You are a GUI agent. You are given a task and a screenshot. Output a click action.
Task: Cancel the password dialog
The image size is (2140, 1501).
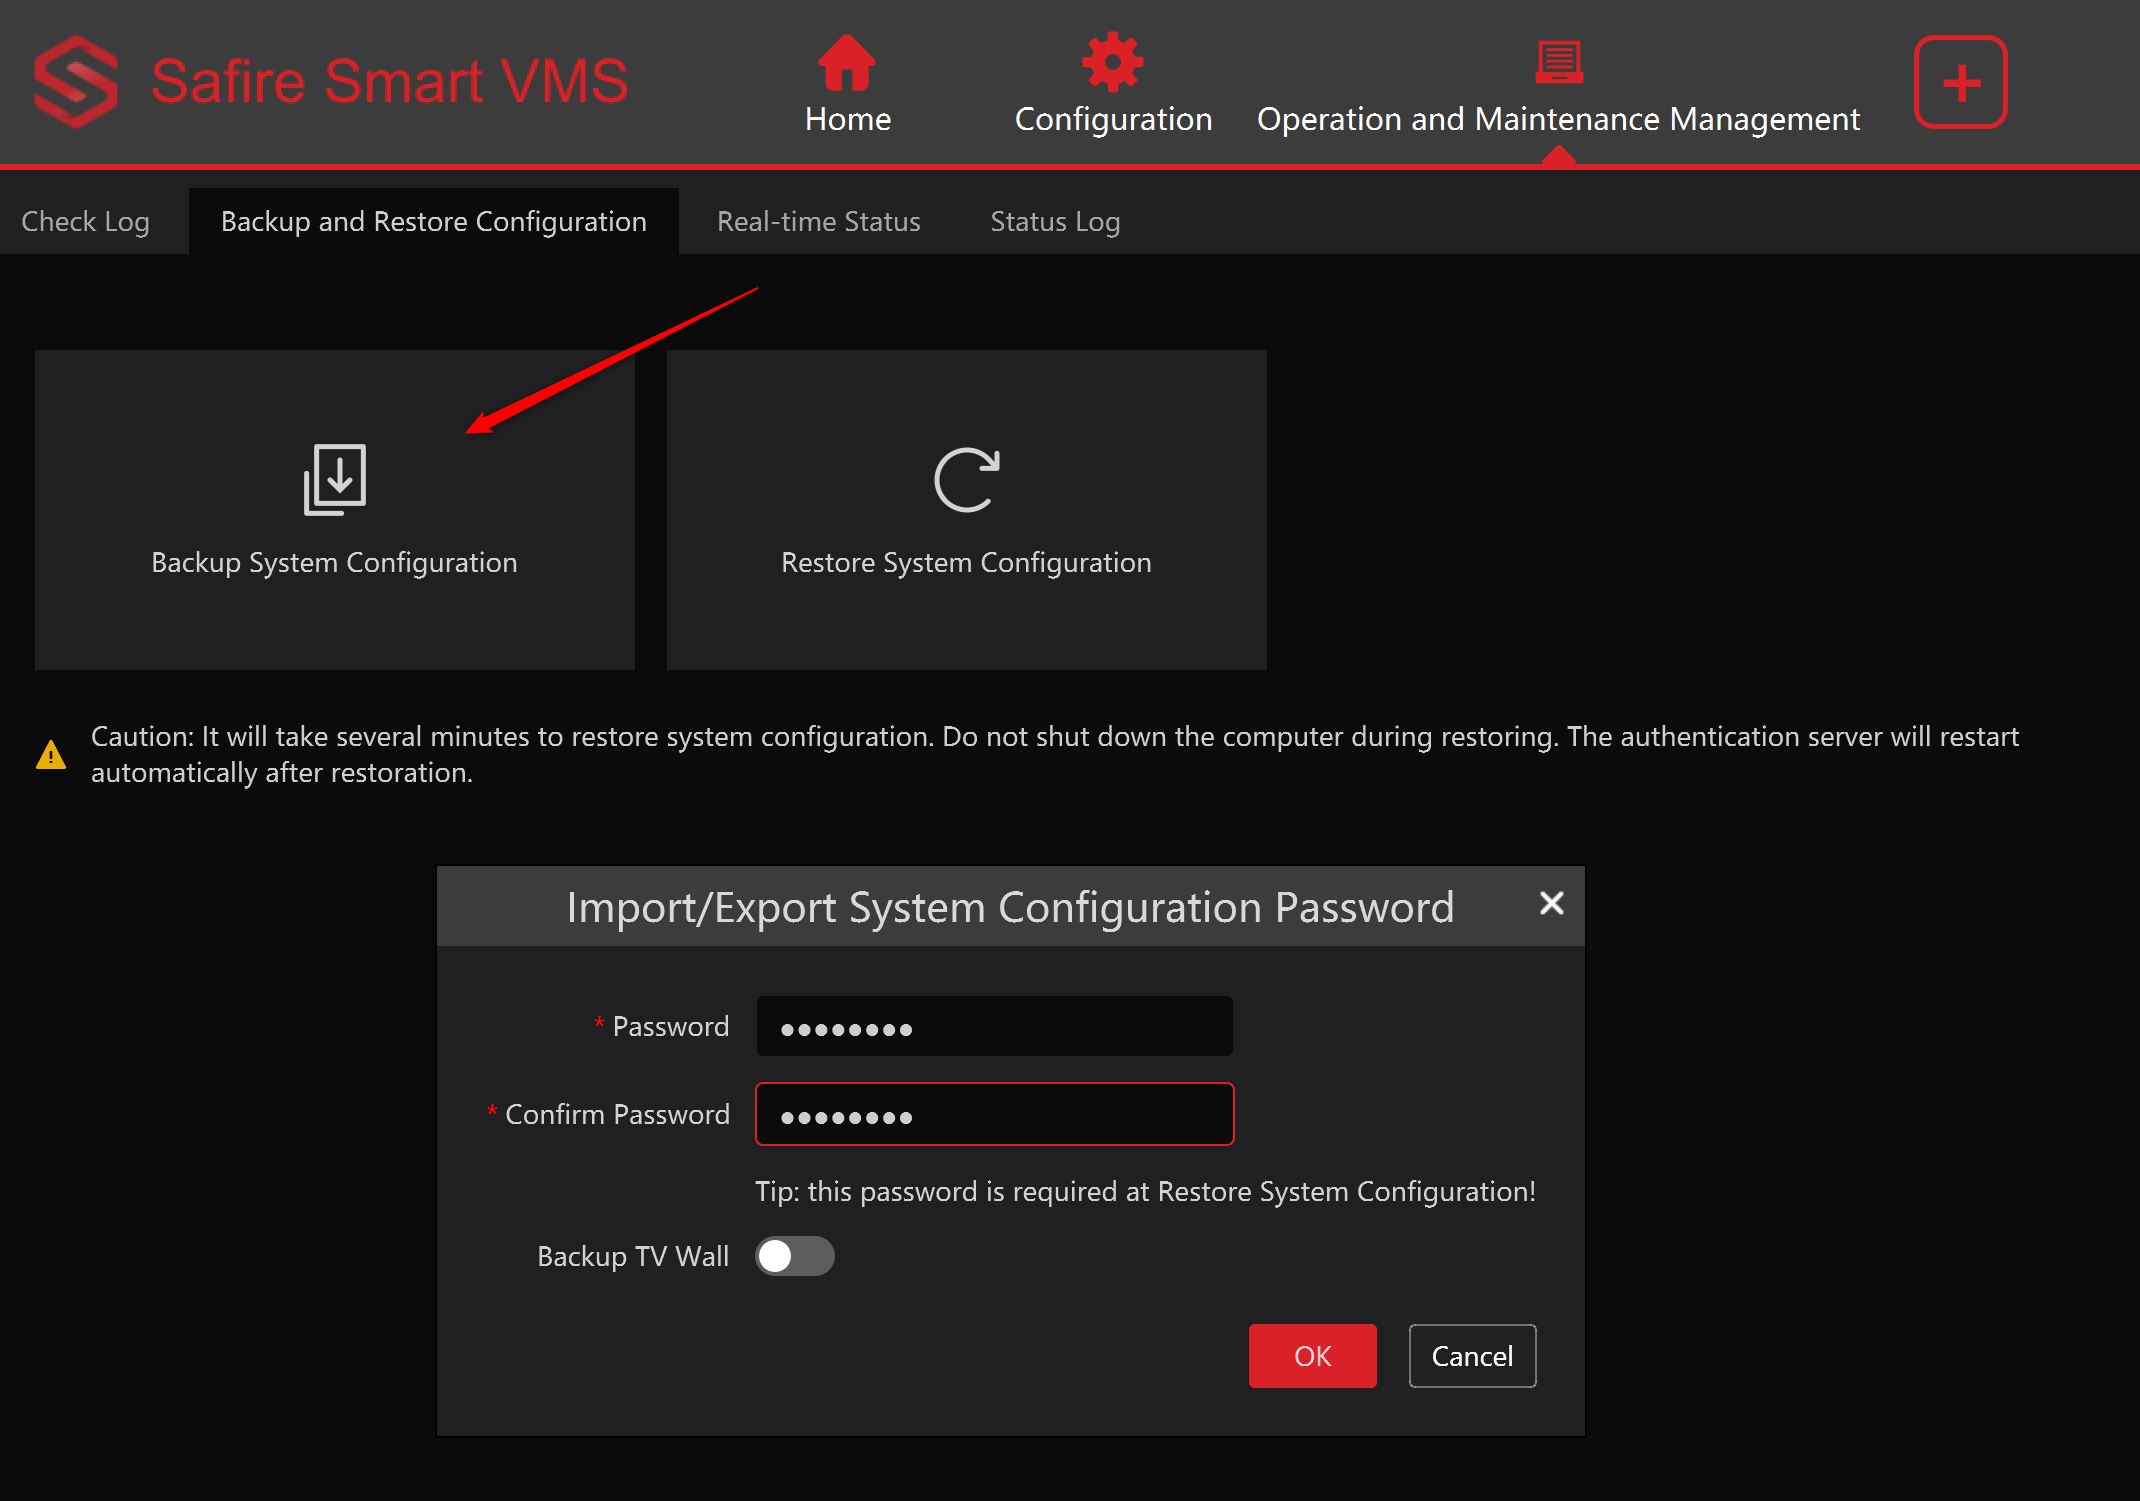coord(1471,1356)
